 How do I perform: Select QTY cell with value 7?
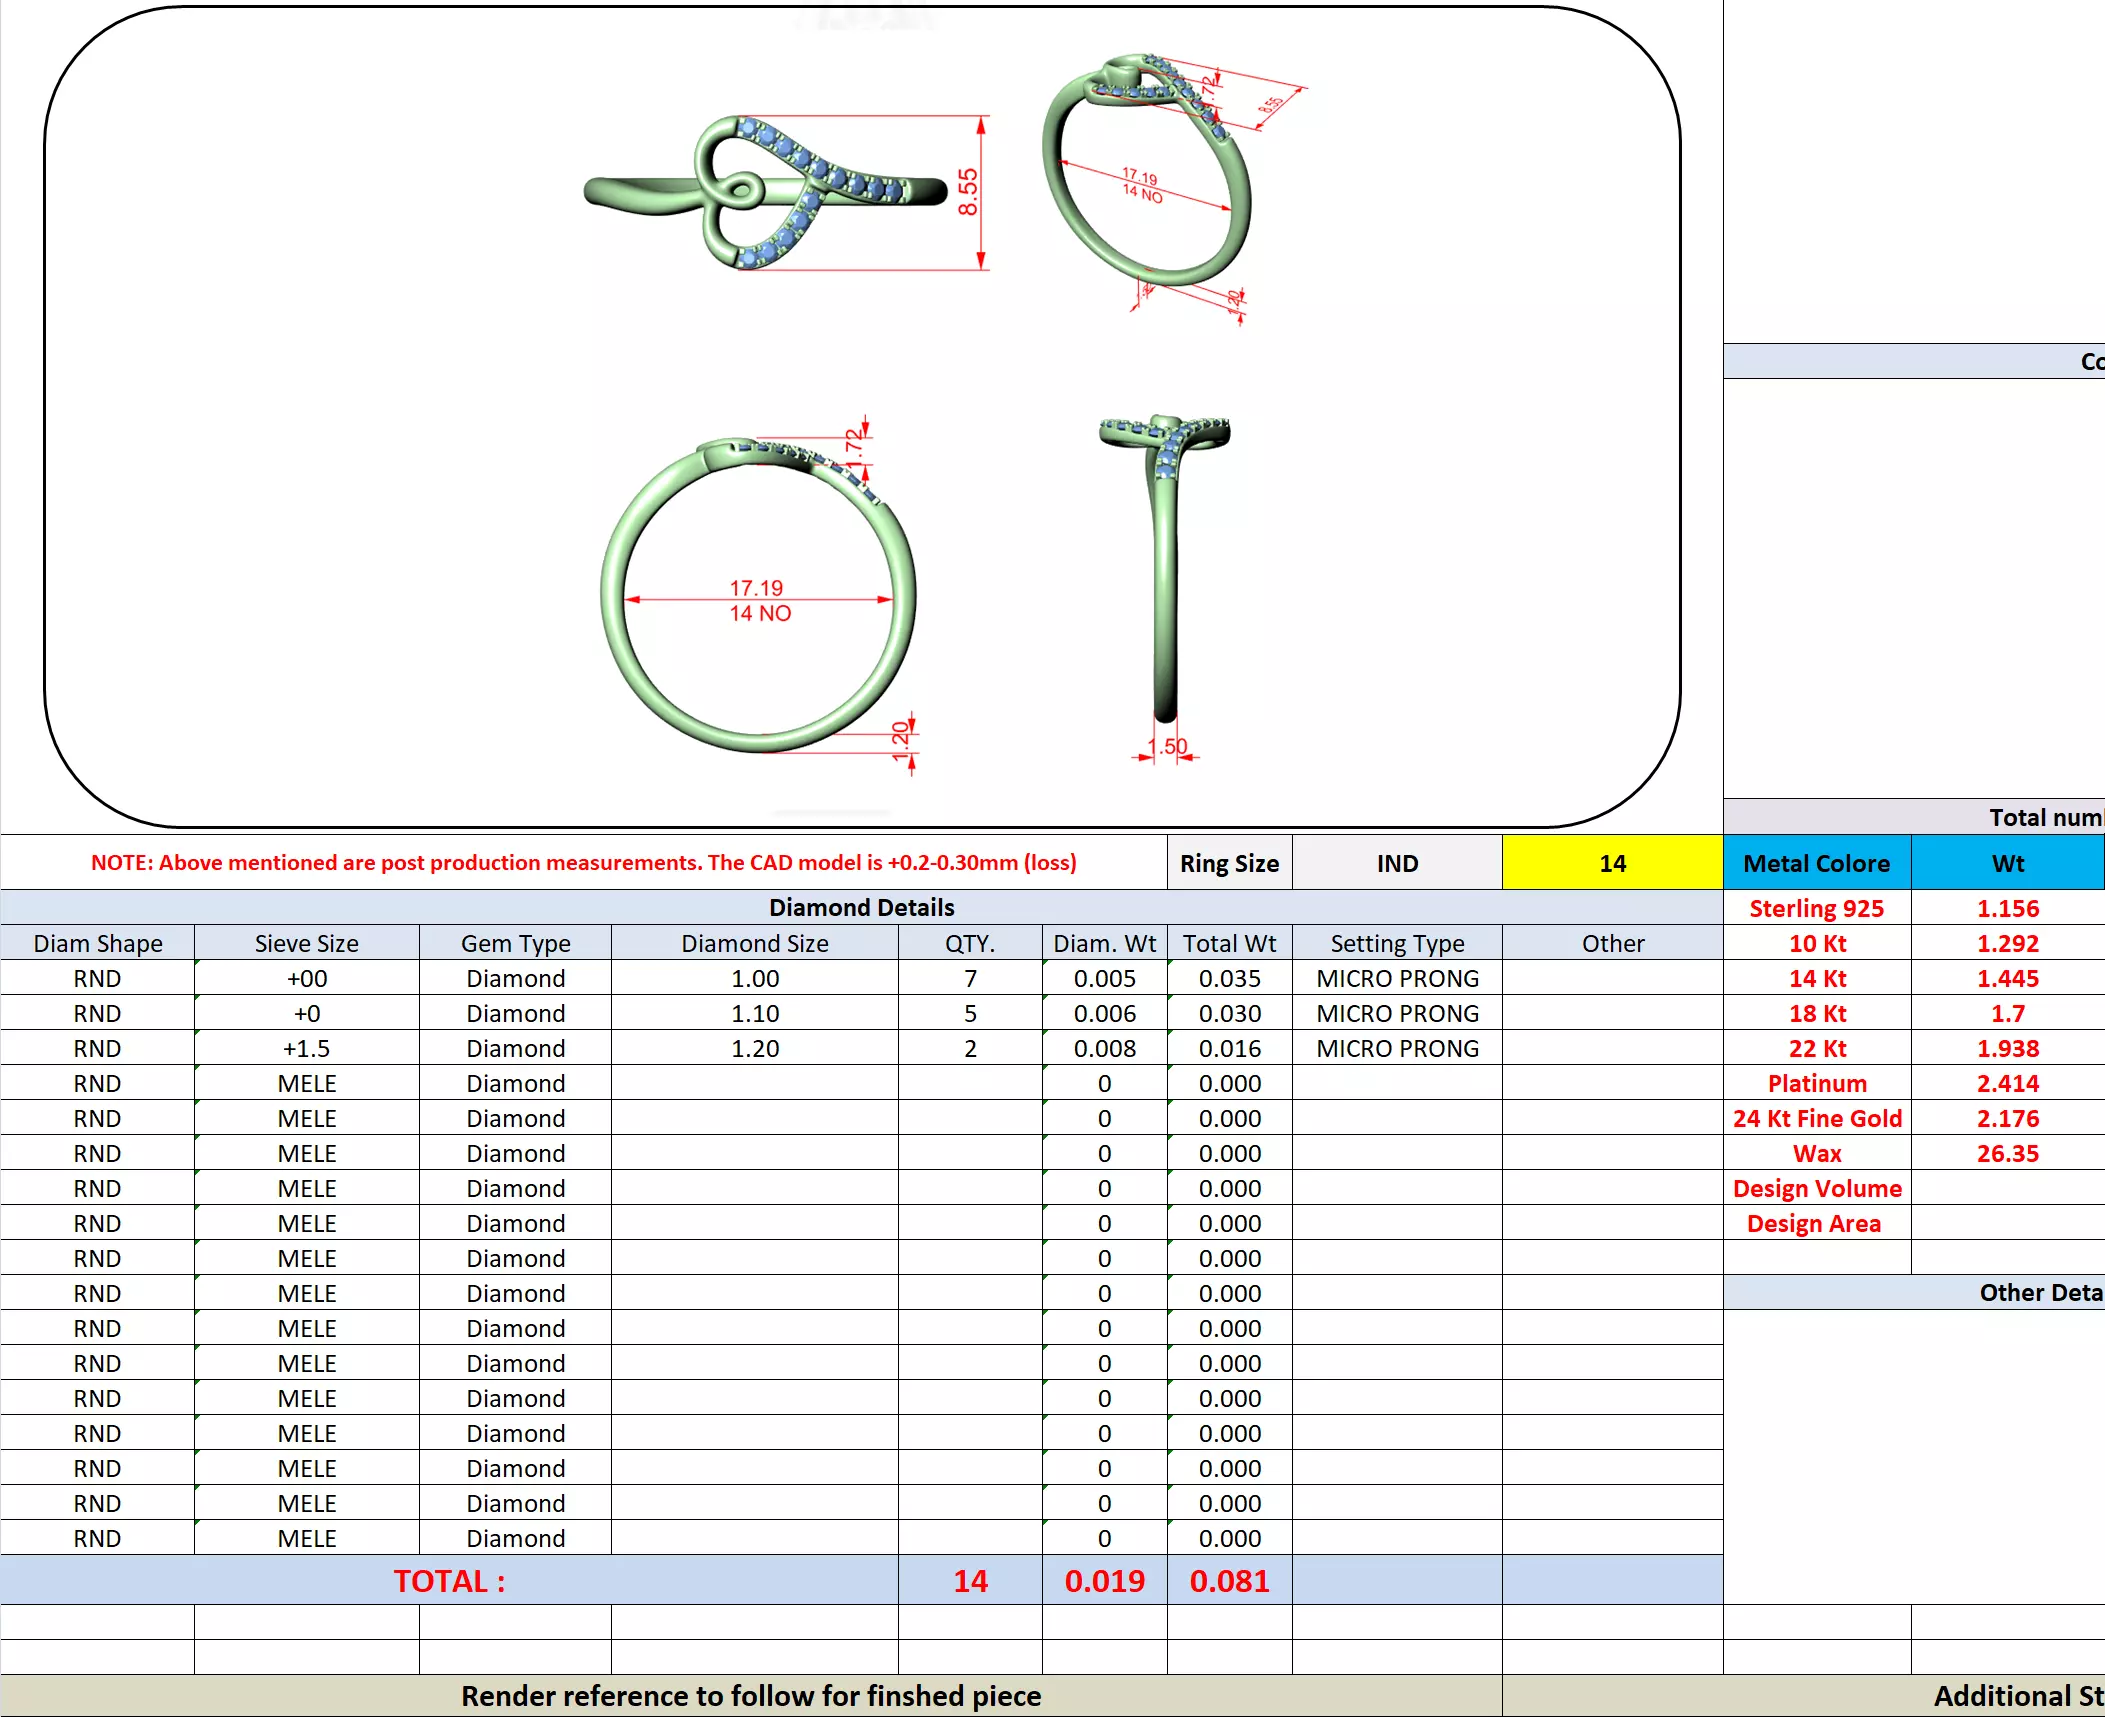click(x=969, y=978)
